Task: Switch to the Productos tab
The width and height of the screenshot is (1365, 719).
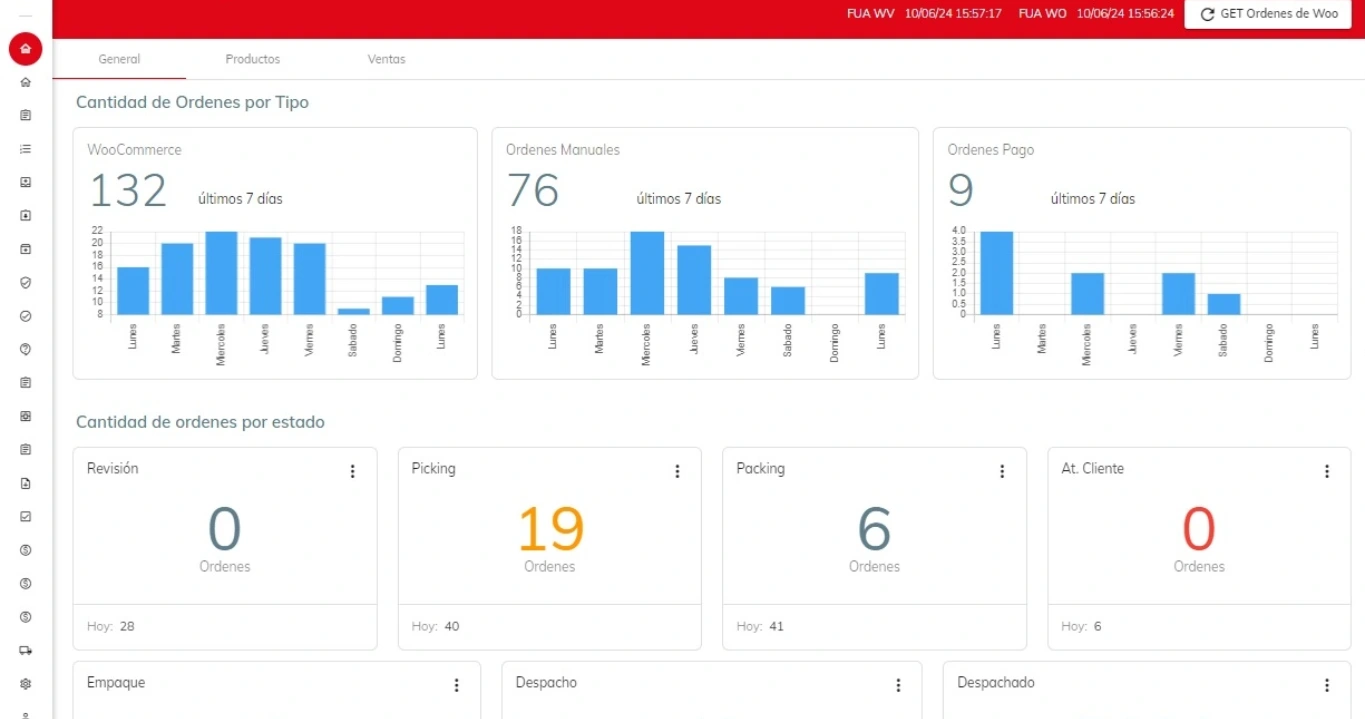Action: point(252,59)
